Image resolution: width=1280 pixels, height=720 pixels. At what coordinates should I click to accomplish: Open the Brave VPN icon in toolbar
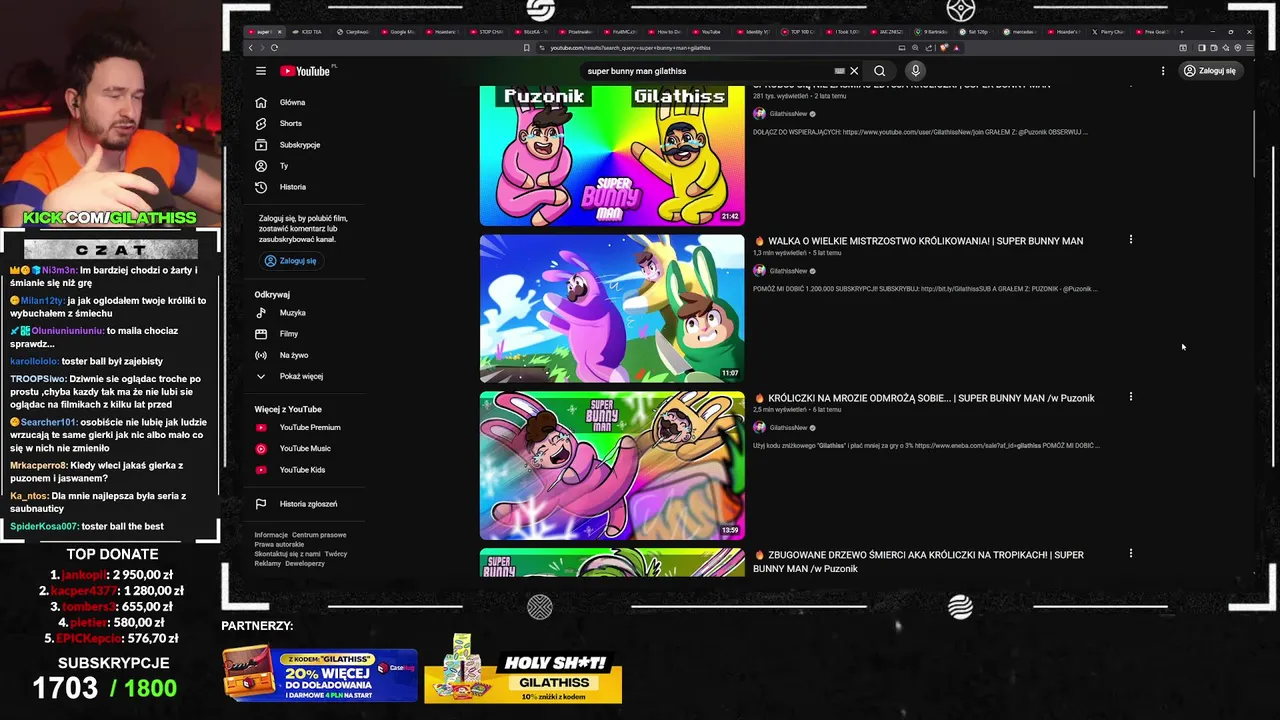[1237, 47]
